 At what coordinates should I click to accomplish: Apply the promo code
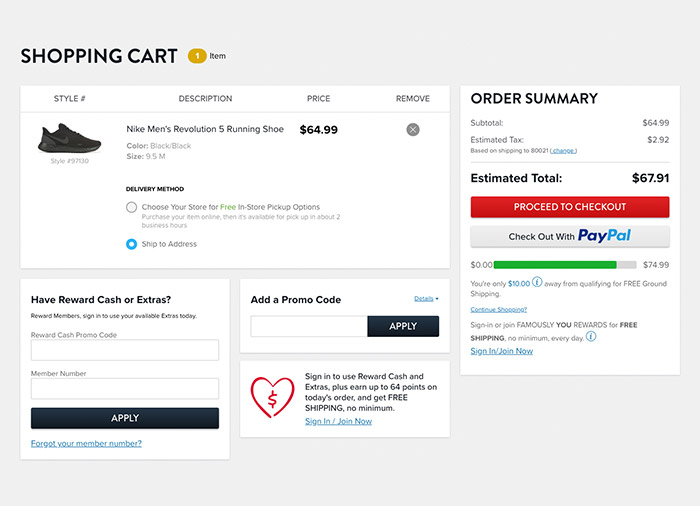click(x=403, y=326)
